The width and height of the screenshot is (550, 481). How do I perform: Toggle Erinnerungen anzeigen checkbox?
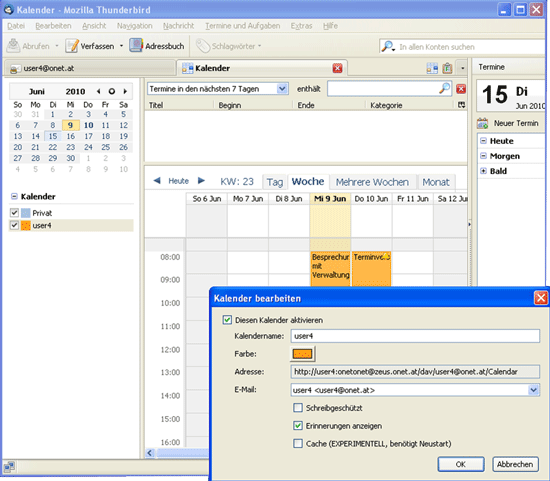298,426
